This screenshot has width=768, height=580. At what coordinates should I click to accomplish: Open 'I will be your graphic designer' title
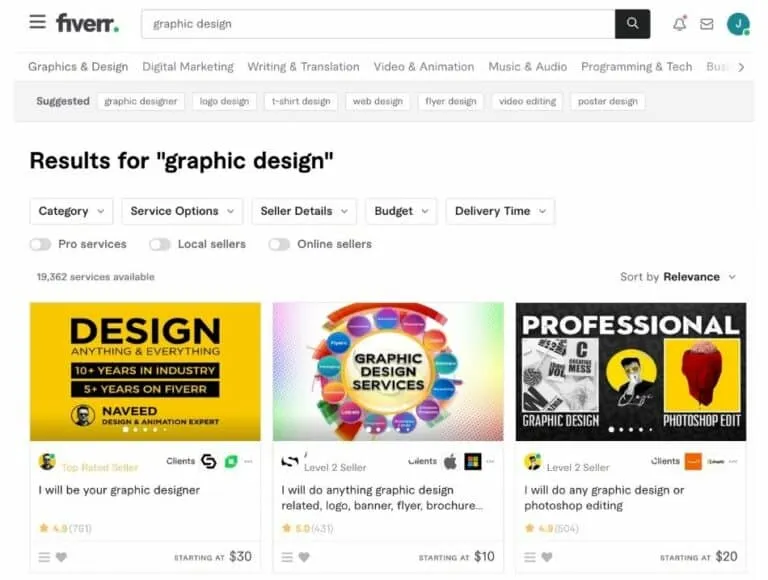click(x=119, y=490)
